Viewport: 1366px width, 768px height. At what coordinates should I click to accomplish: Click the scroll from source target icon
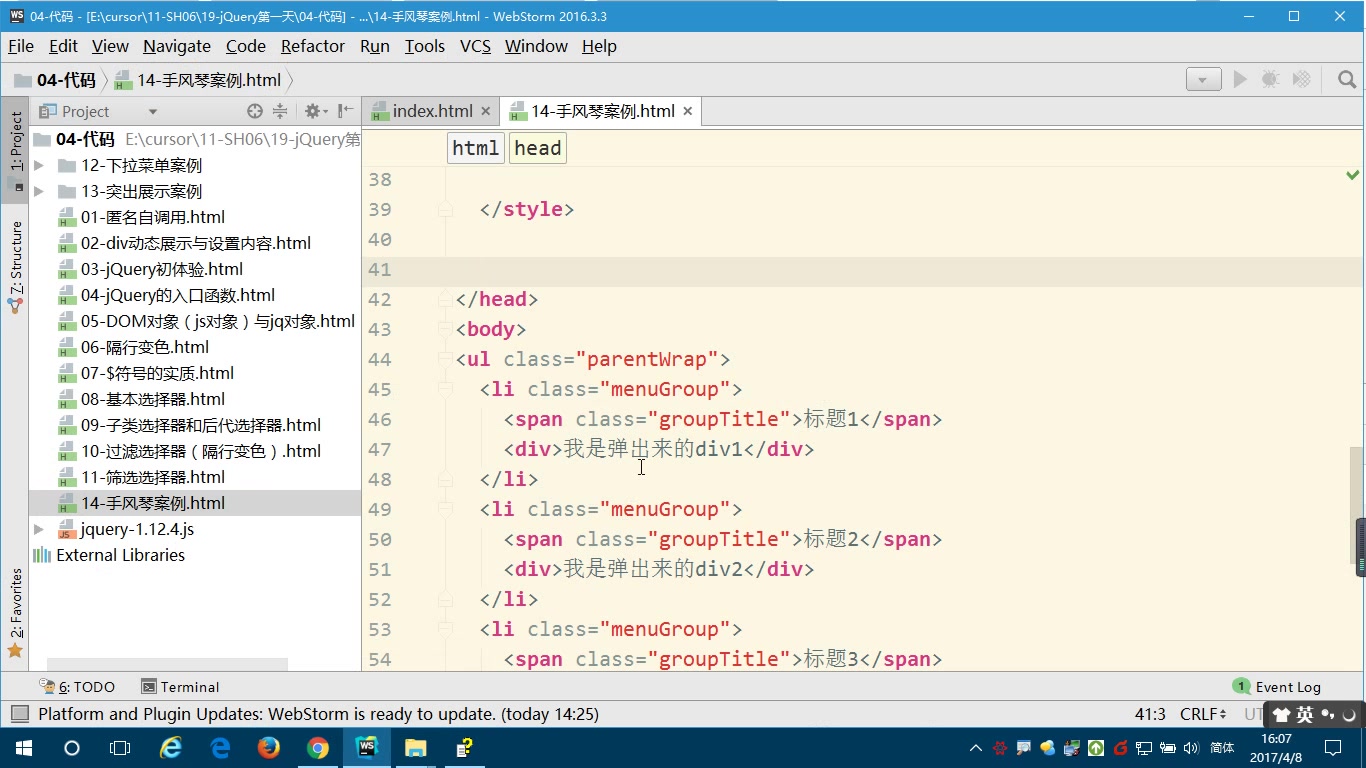[x=255, y=111]
